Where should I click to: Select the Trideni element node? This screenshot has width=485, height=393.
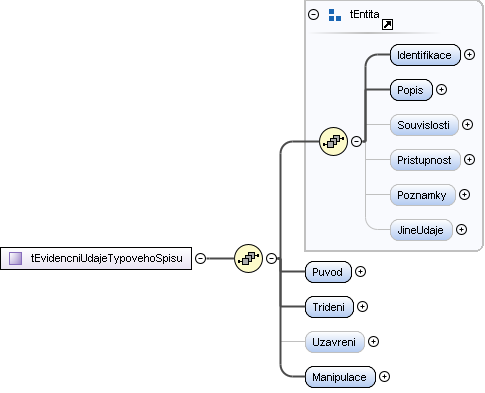(329, 307)
